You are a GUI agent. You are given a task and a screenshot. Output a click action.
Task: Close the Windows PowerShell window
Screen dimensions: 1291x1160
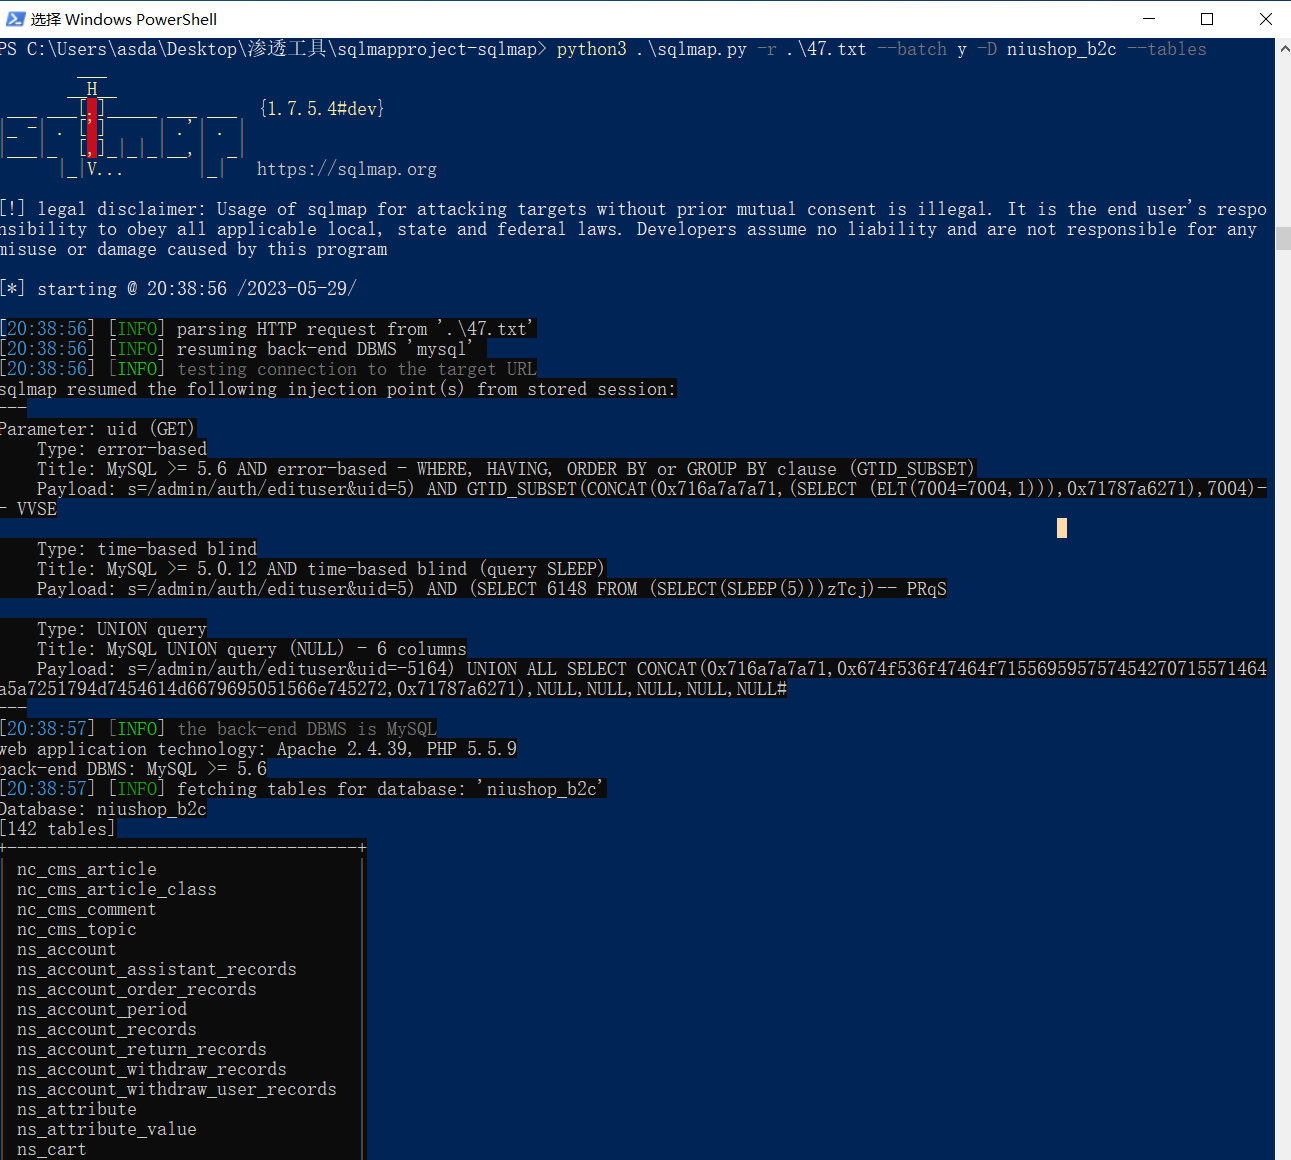[x=1265, y=19]
